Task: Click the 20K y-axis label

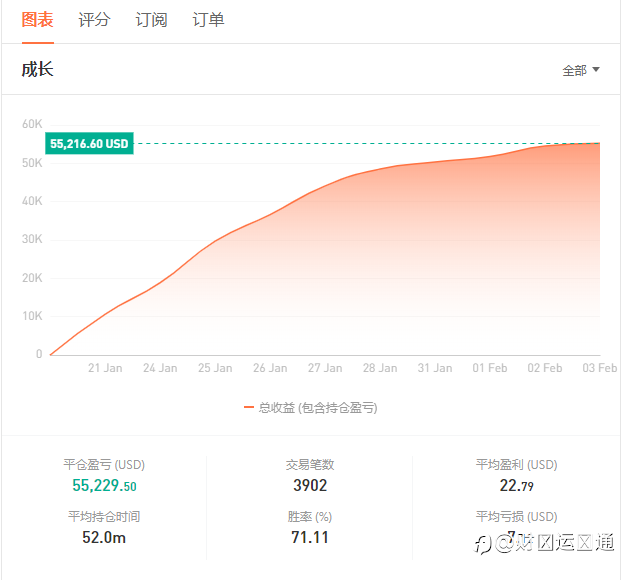Action: (32, 278)
